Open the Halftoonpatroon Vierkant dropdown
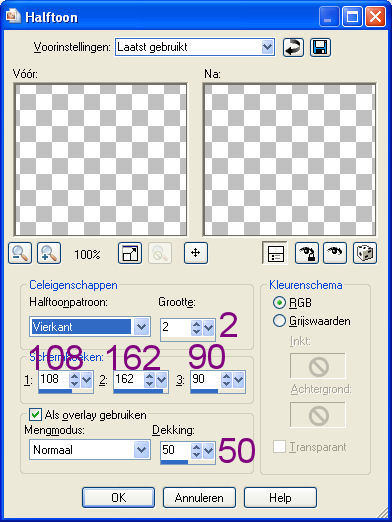 point(142,327)
